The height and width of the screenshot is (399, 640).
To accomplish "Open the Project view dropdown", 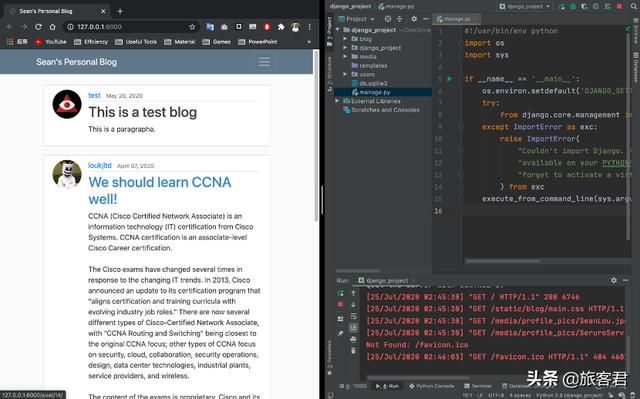I will (x=356, y=19).
